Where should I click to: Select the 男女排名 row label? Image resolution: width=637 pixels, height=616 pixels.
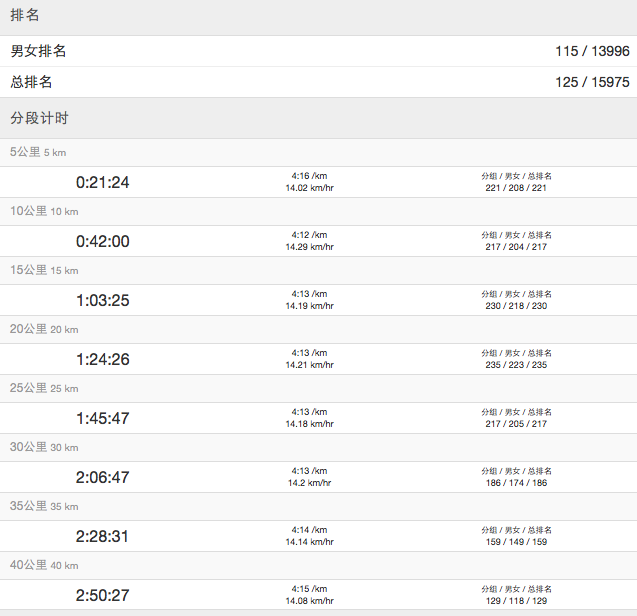(x=39, y=51)
